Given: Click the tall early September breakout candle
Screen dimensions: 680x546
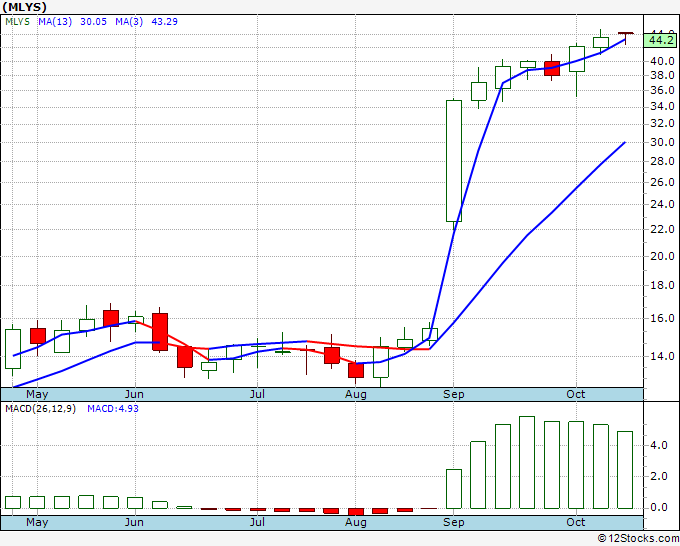Looking at the screenshot, I should pos(454,161).
